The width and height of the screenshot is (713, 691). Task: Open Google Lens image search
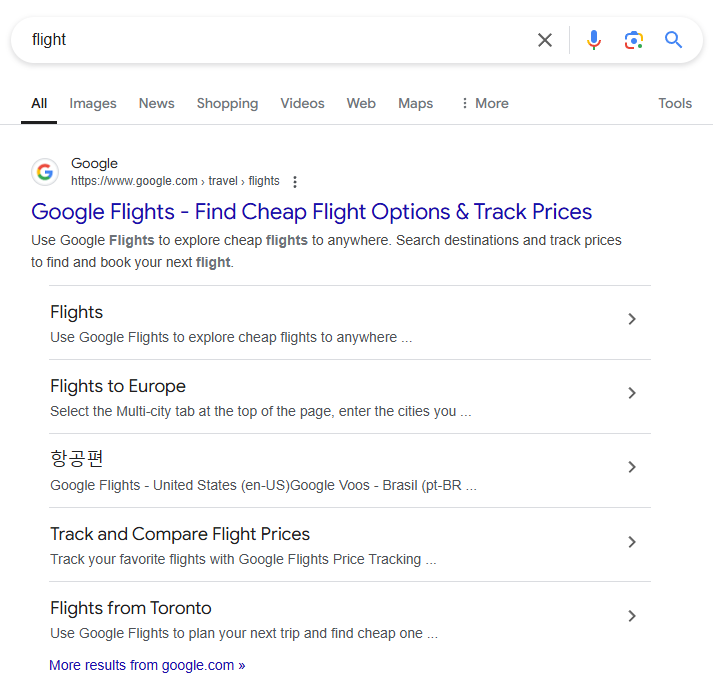pyautogui.click(x=633, y=40)
